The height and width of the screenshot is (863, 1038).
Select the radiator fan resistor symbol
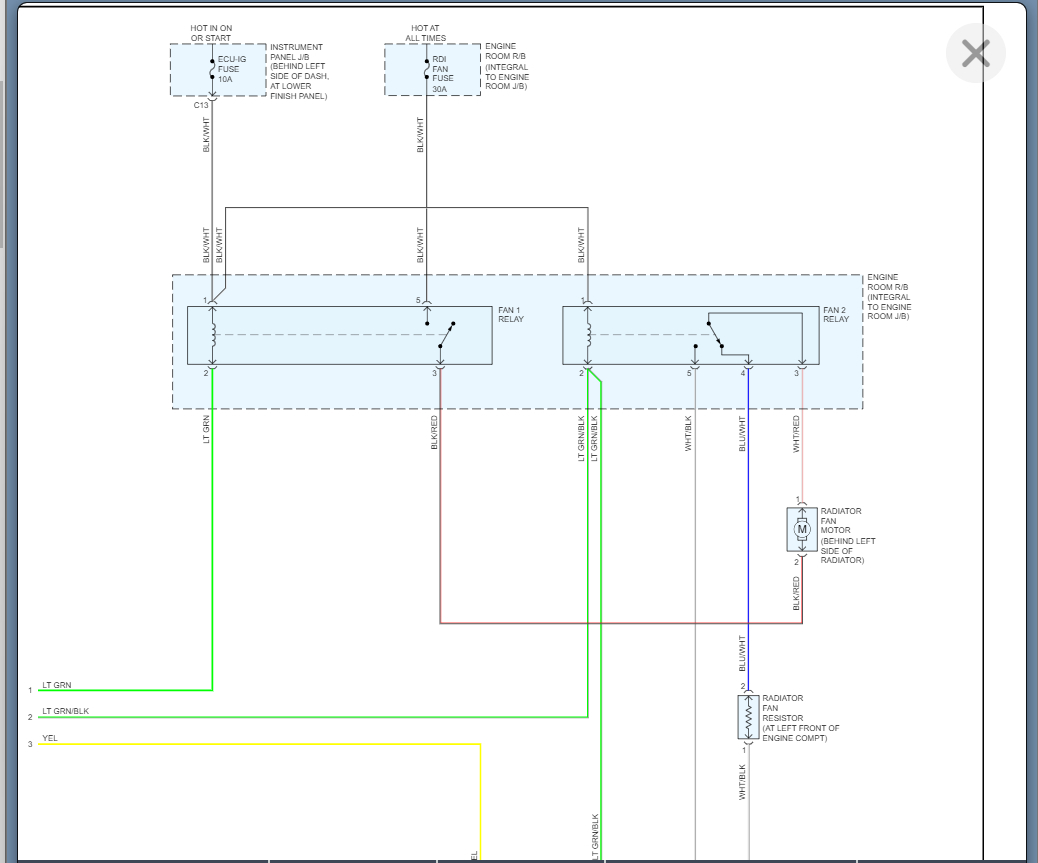click(747, 717)
